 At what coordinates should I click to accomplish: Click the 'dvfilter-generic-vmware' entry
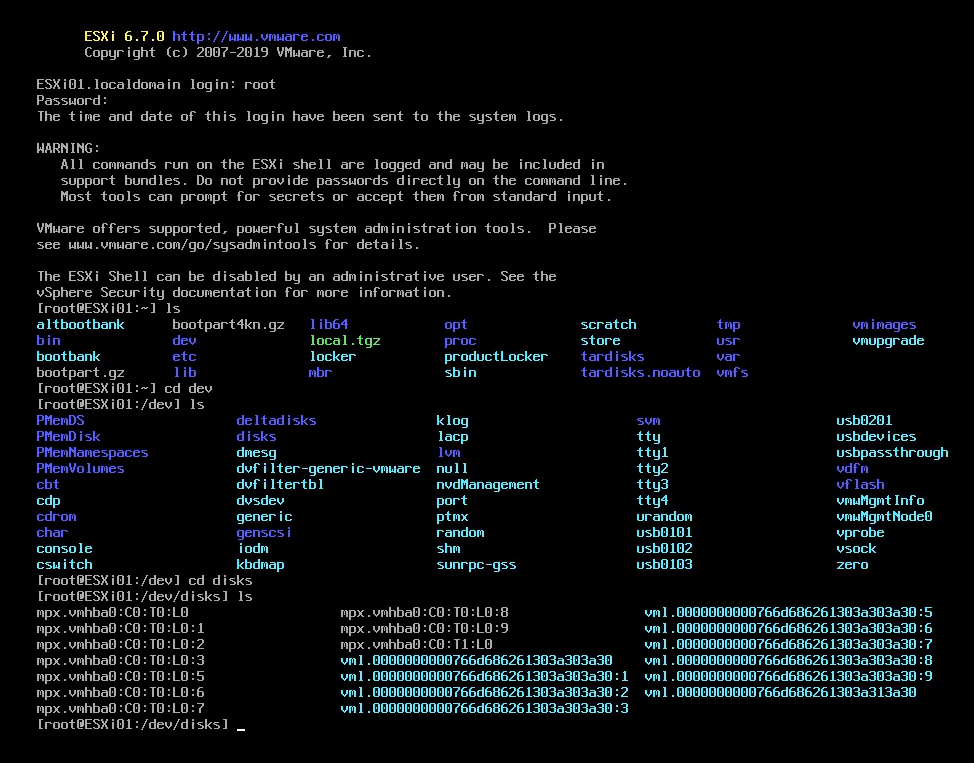(x=328, y=468)
